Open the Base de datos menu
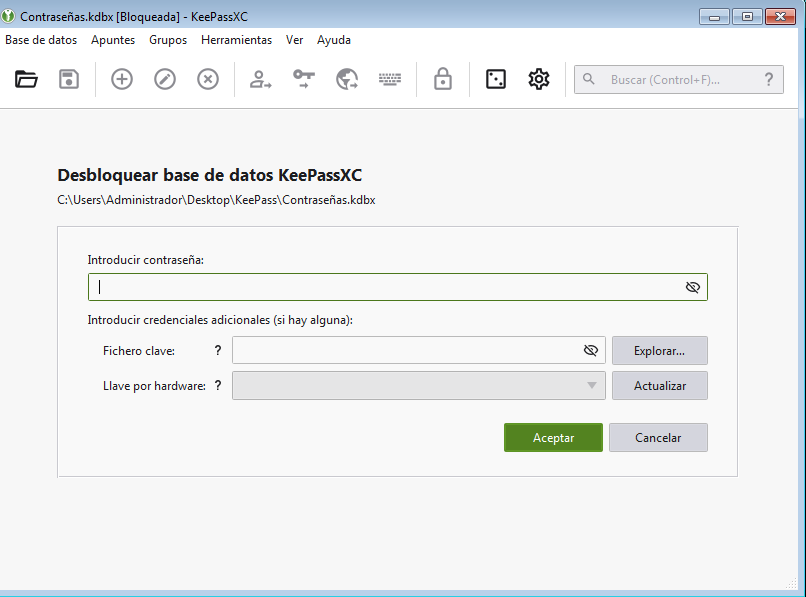Screen dimensions: 806x597 pyautogui.click(x=41, y=40)
